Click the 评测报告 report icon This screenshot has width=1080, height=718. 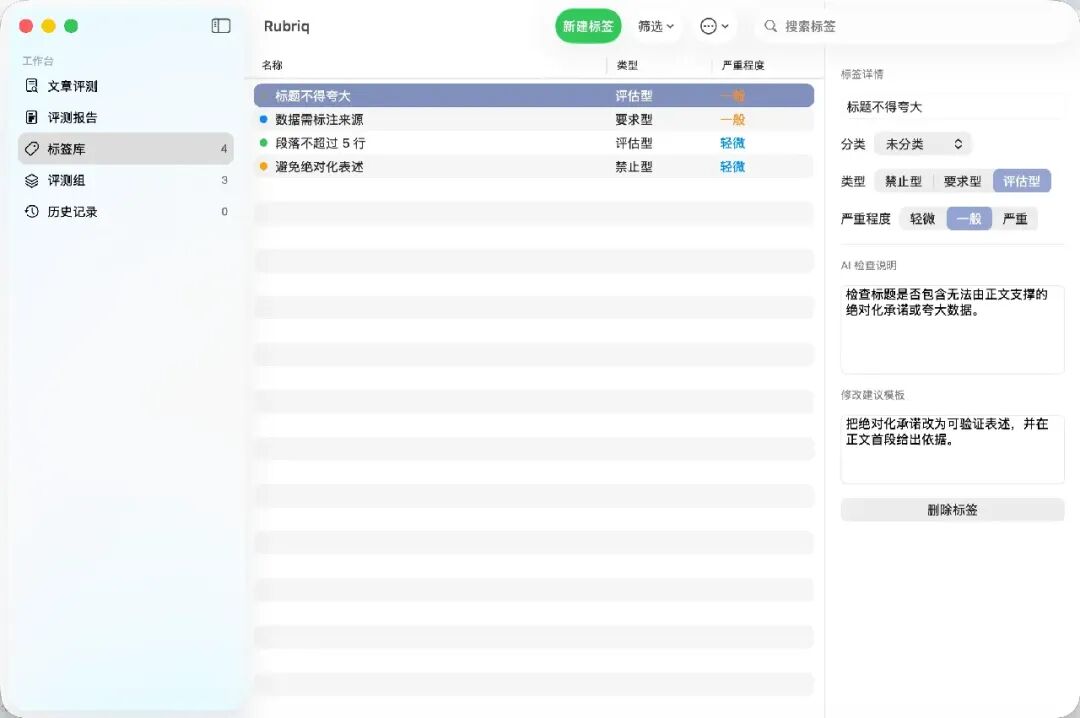pos(31,117)
